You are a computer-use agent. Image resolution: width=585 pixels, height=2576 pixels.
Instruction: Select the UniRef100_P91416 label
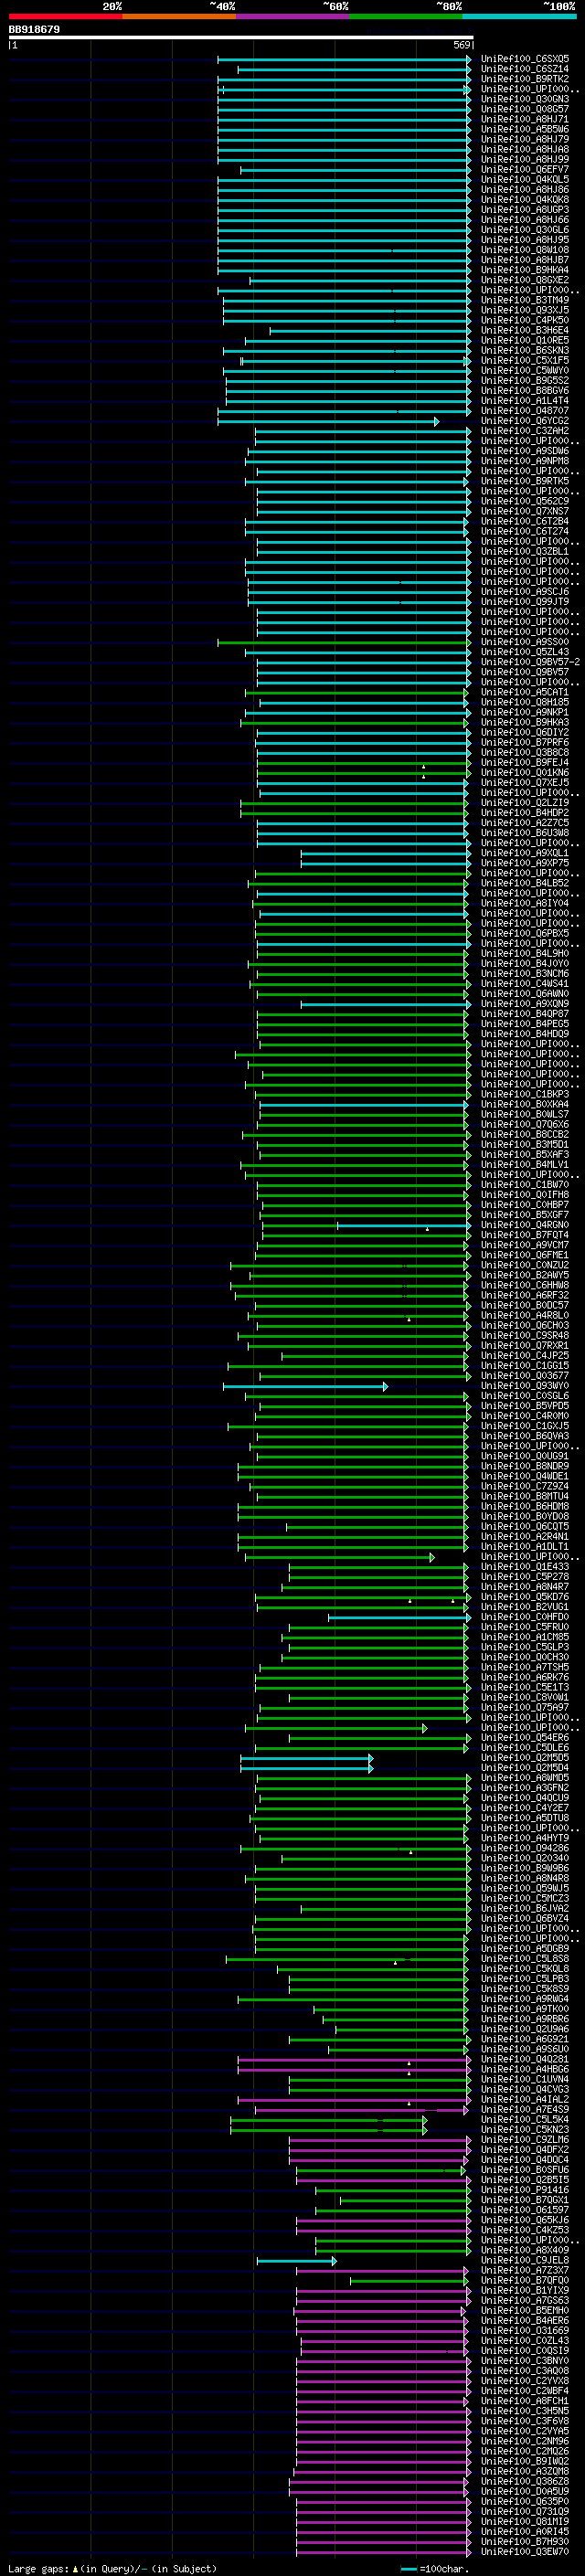pyautogui.click(x=525, y=2190)
